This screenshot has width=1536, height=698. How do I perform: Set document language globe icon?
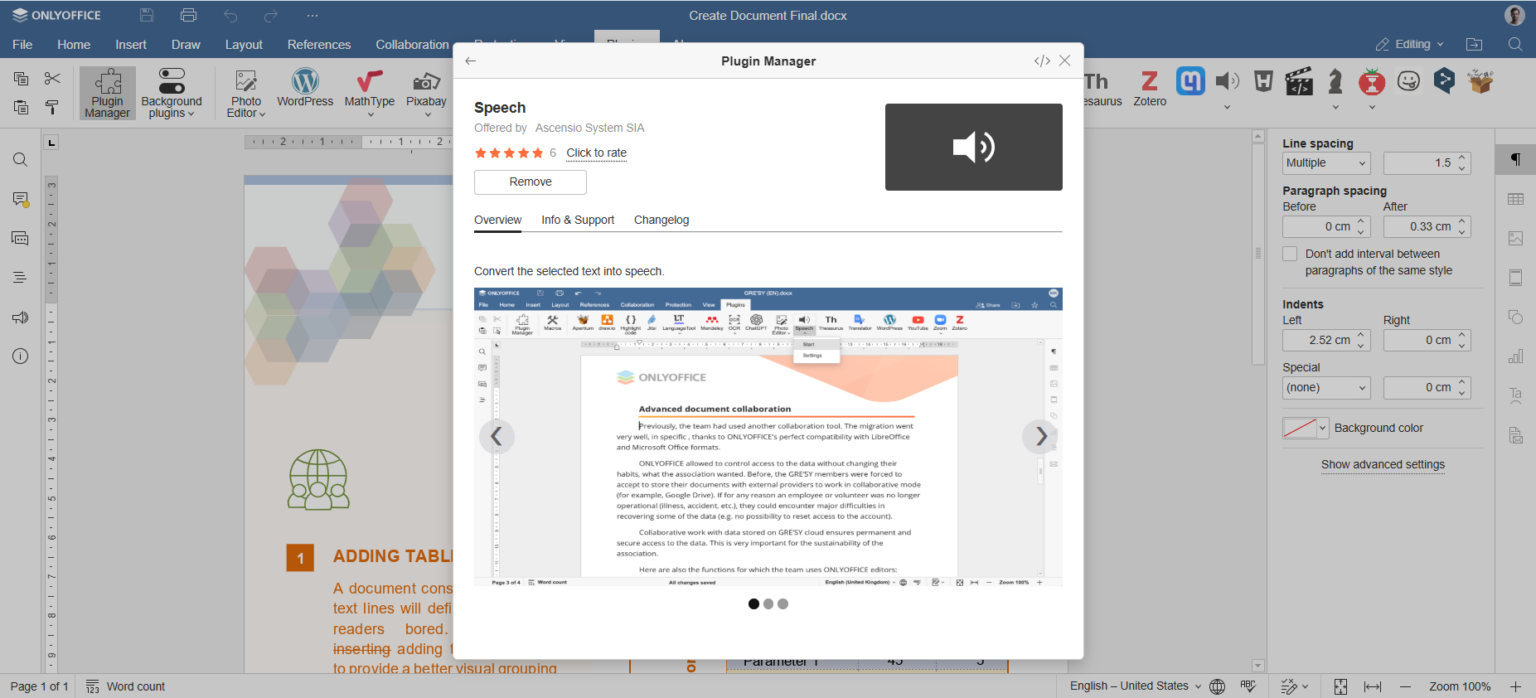coord(1217,686)
